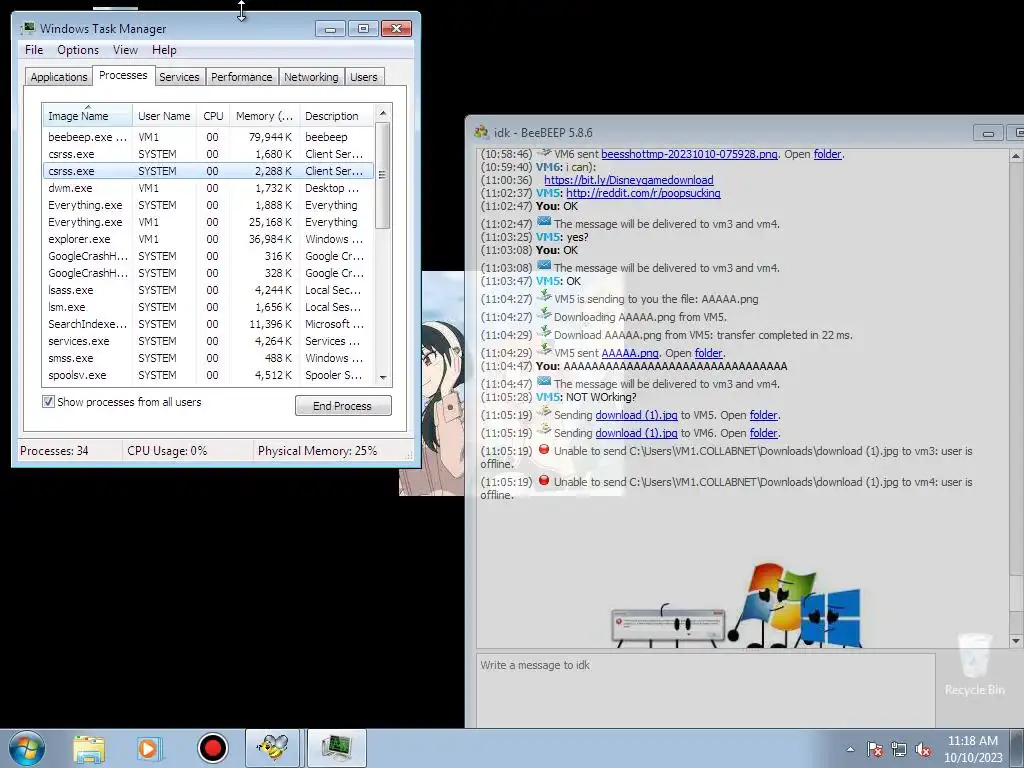Select the lsass.exe process row
The height and width of the screenshot is (768, 1024).
(209, 290)
